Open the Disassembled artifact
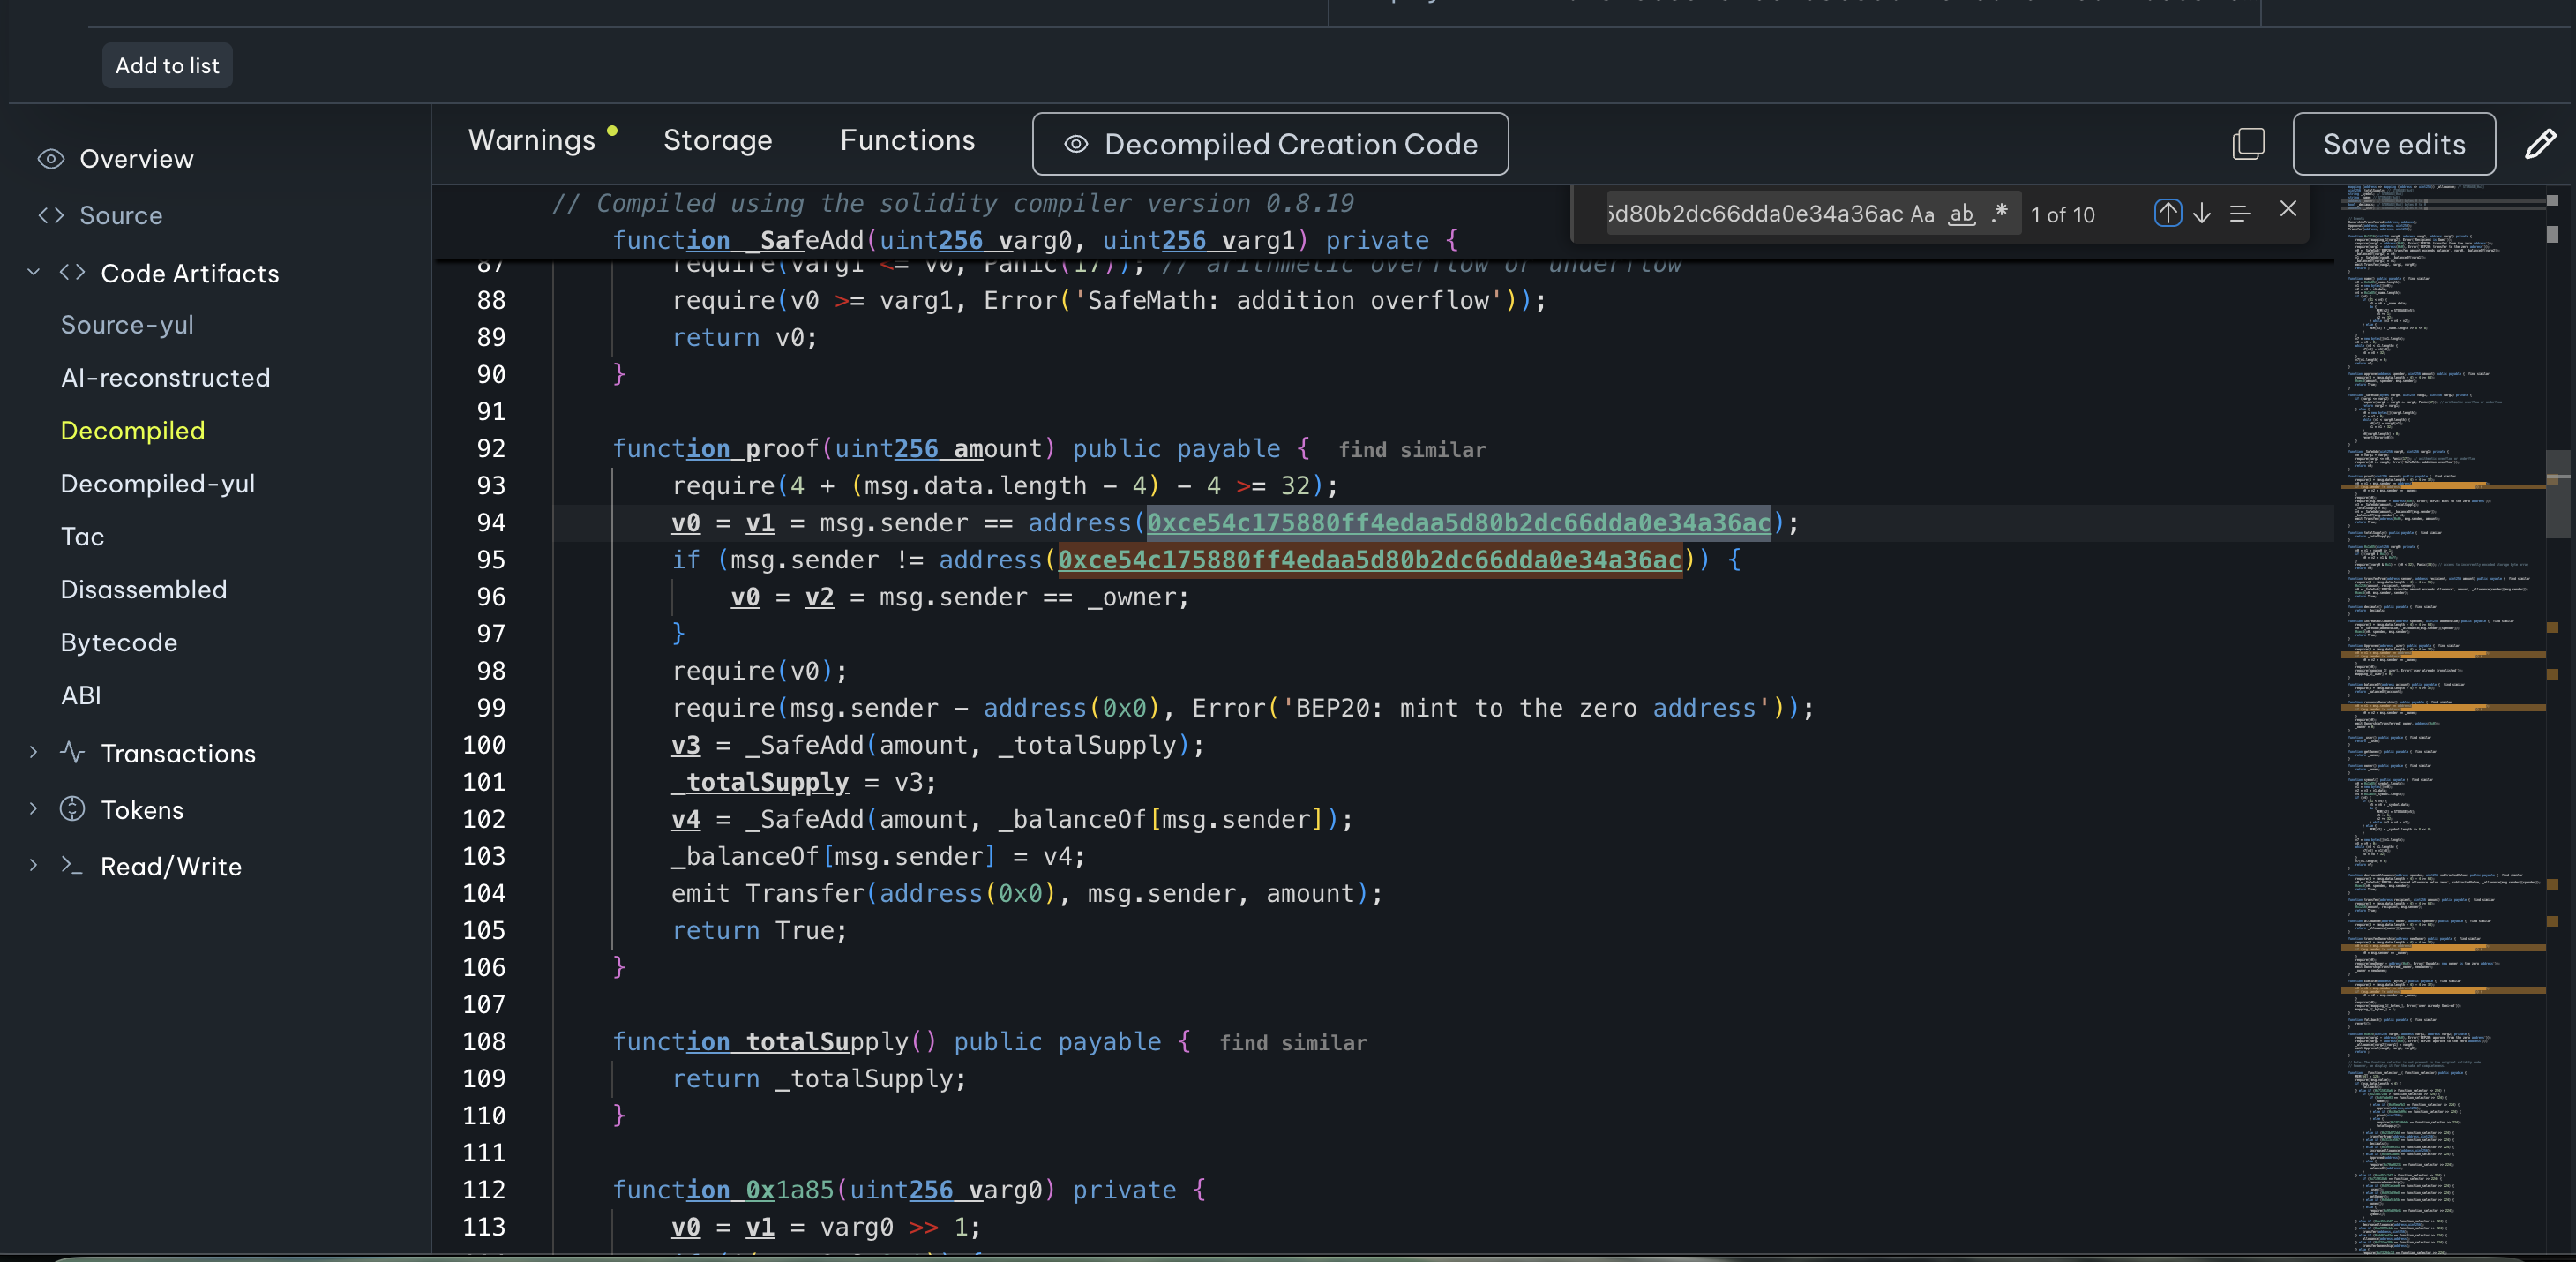 (x=143, y=590)
